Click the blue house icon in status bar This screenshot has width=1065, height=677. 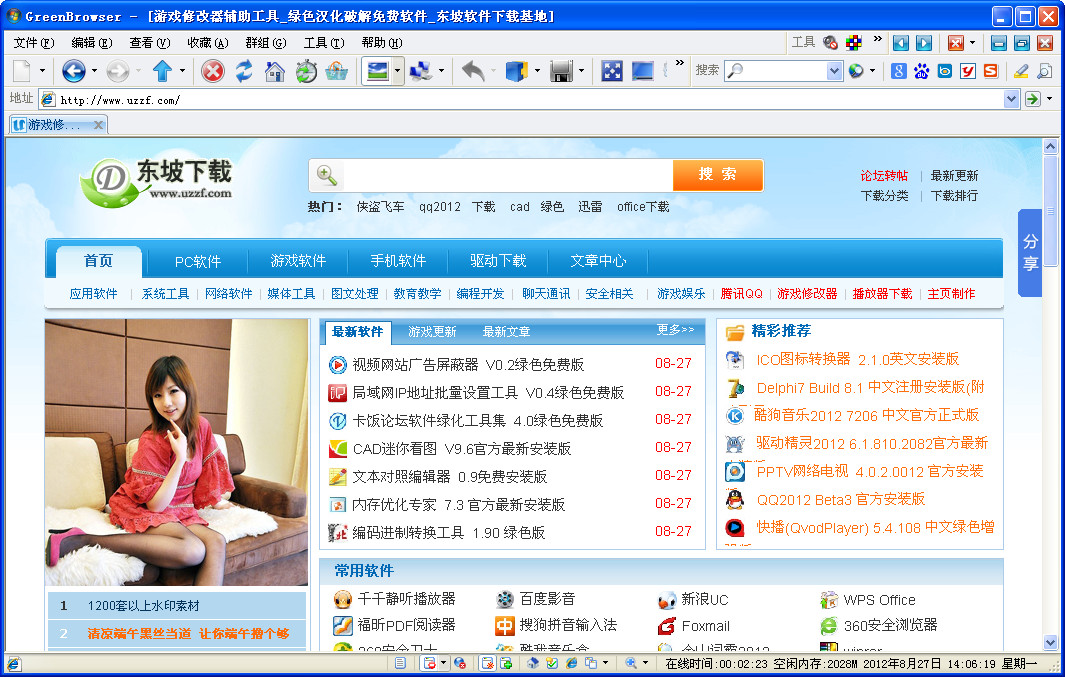[x=532, y=663]
